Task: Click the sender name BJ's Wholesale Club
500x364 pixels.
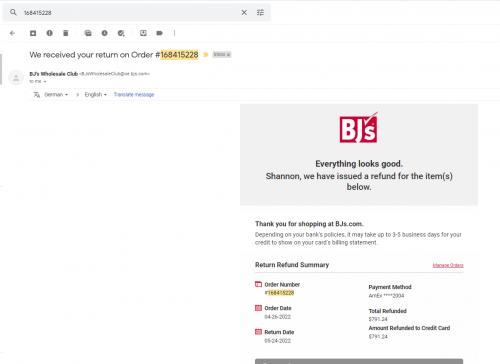Action: click(x=54, y=74)
